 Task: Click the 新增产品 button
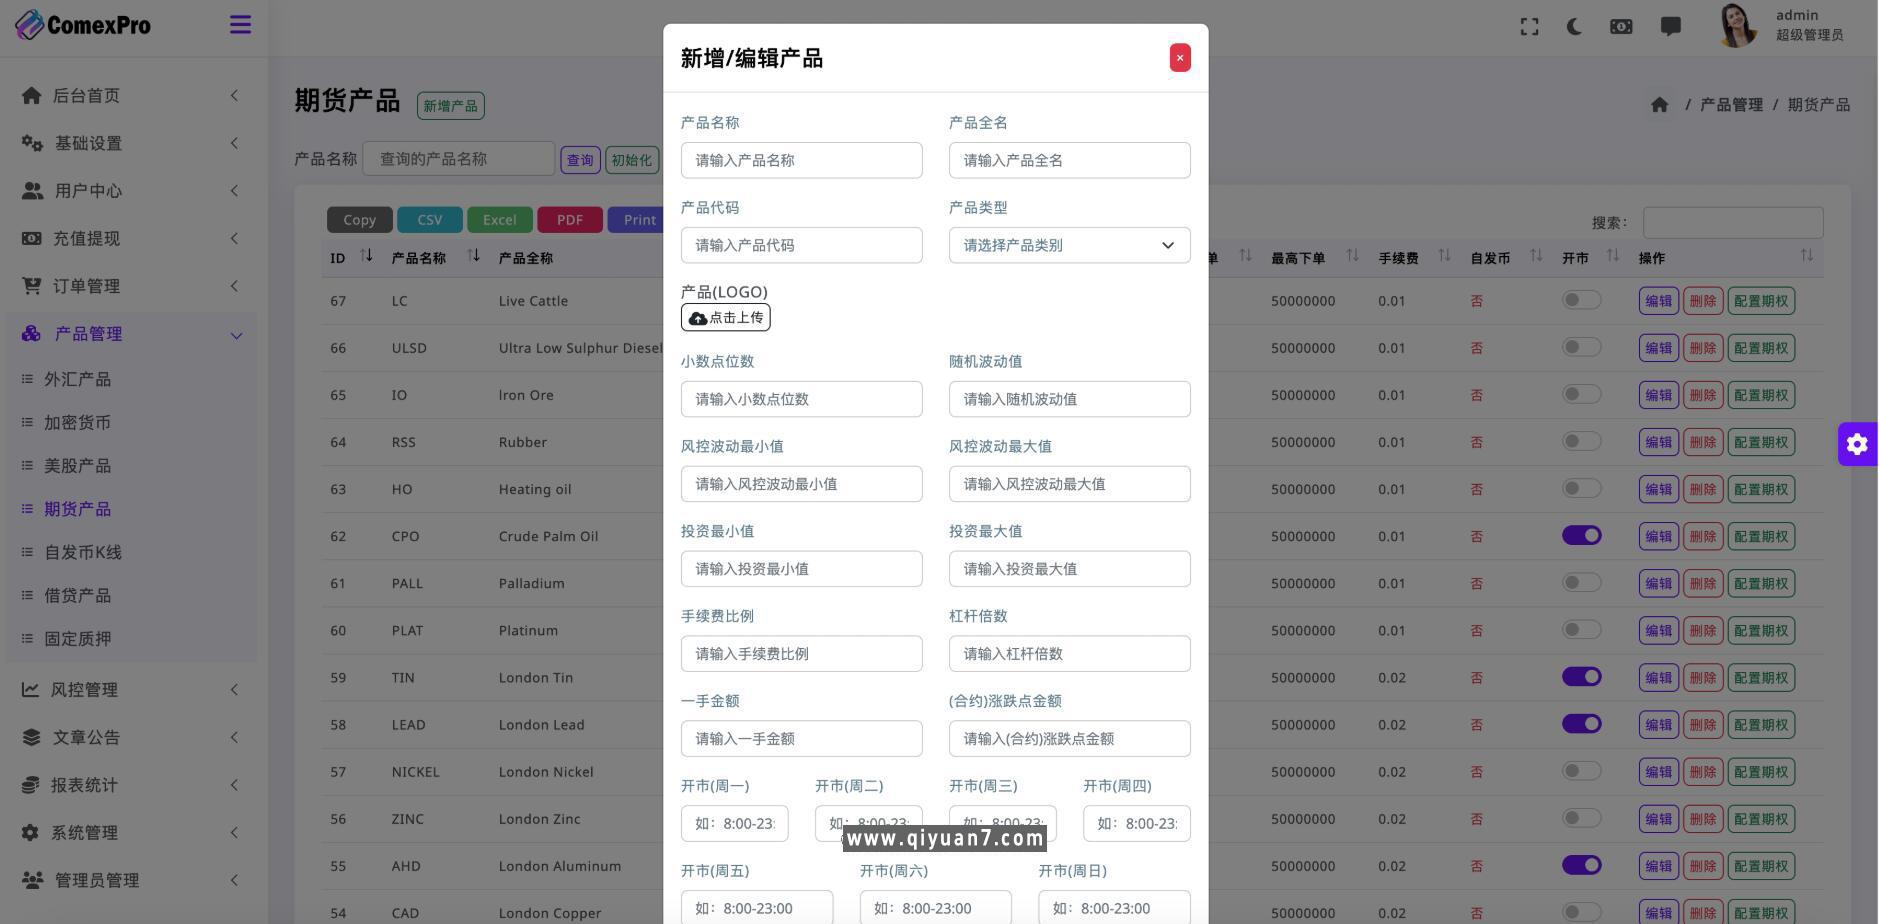450,105
